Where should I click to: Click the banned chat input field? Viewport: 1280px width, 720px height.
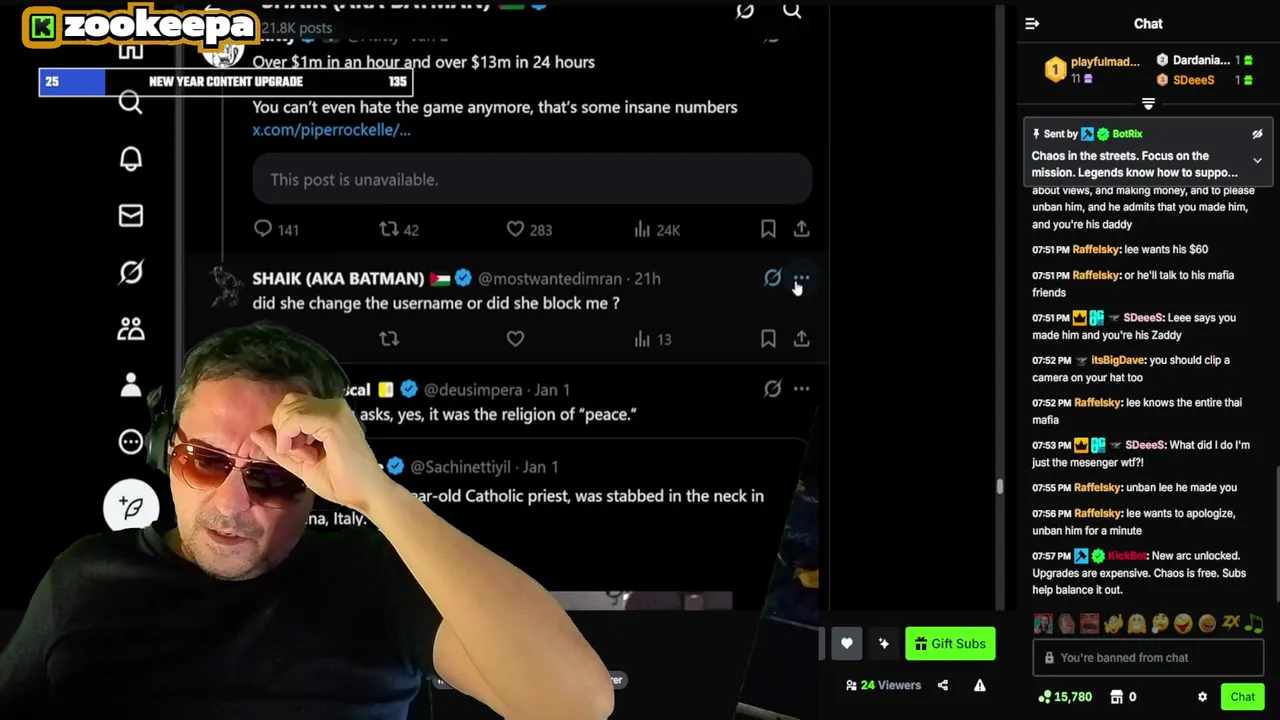(1148, 658)
